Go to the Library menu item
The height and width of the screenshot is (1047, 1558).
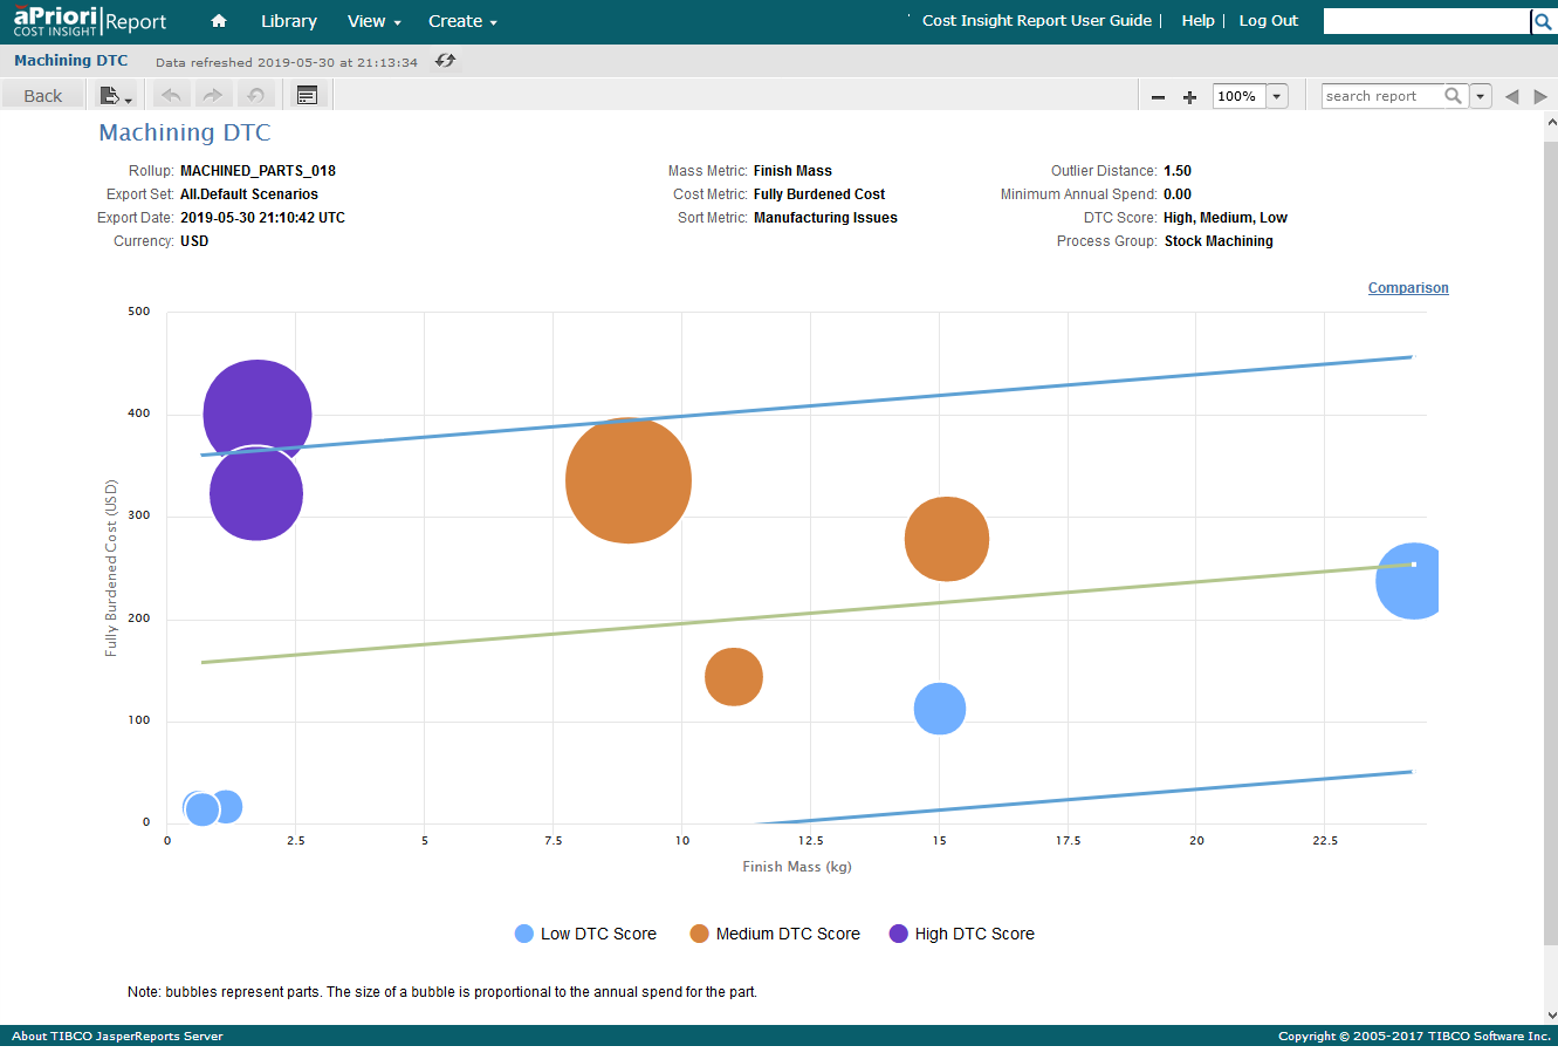pyautogui.click(x=288, y=21)
